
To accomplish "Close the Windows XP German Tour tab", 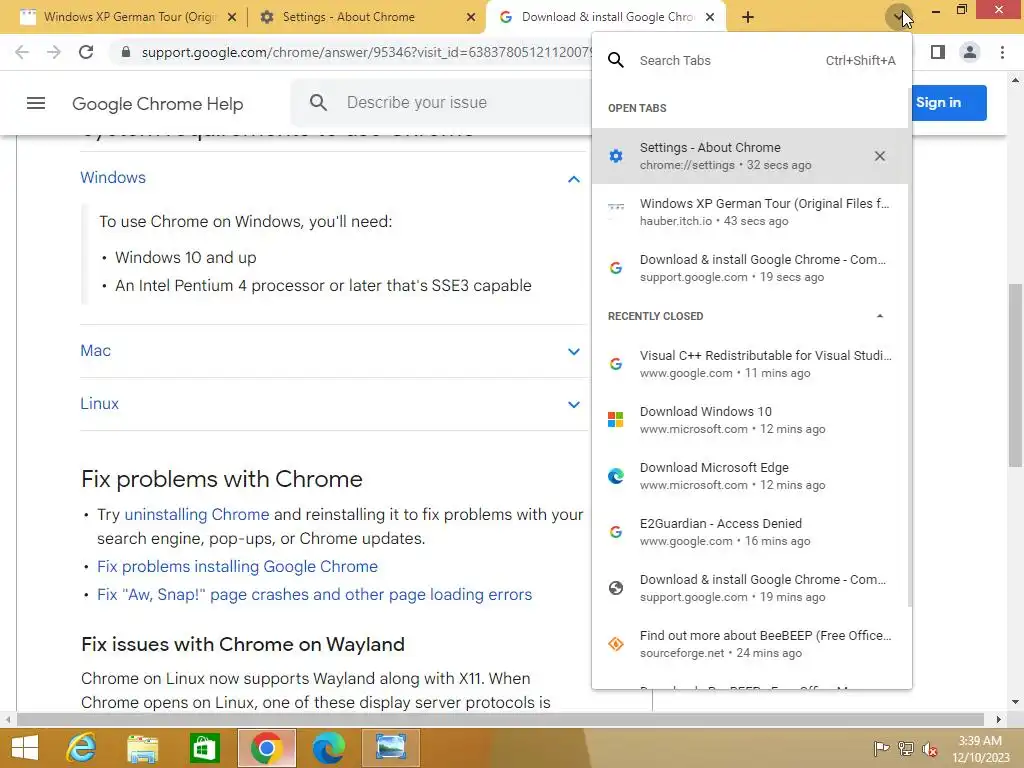I will (232, 18).
